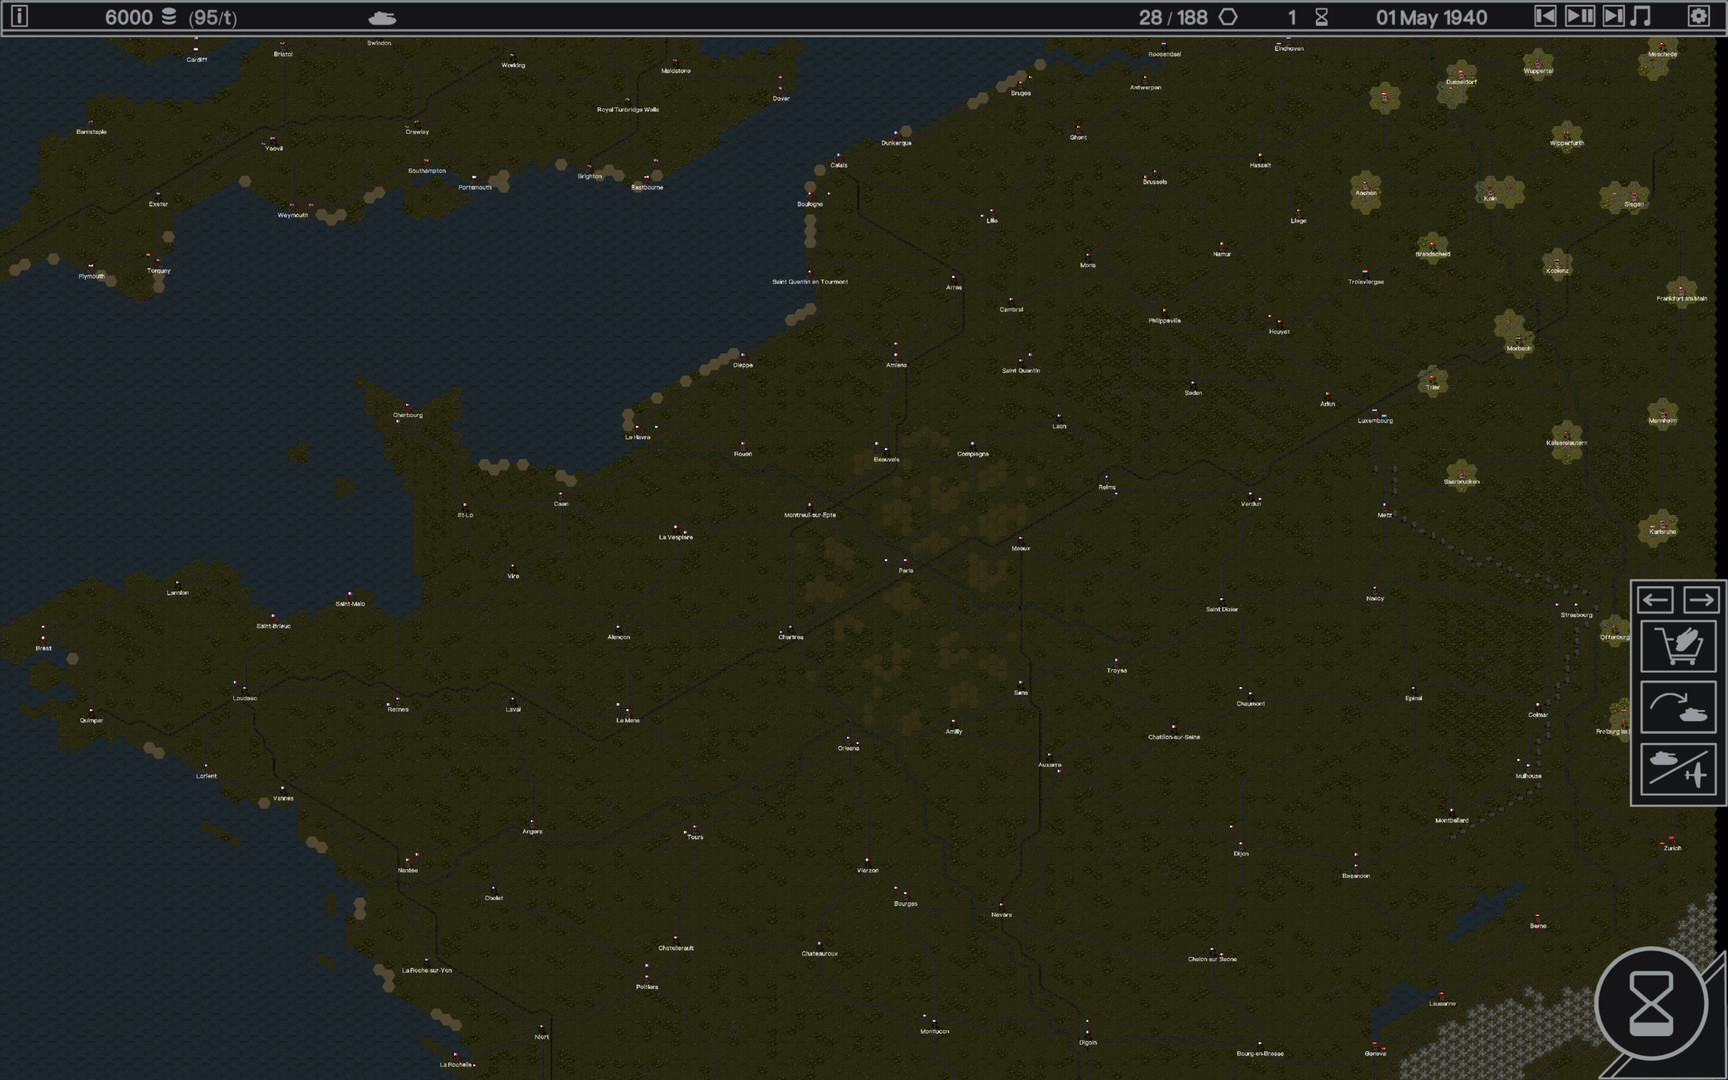Select the redeploy tank unit button
Viewport: 1728px width, 1080px height.
click(x=1677, y=708)
